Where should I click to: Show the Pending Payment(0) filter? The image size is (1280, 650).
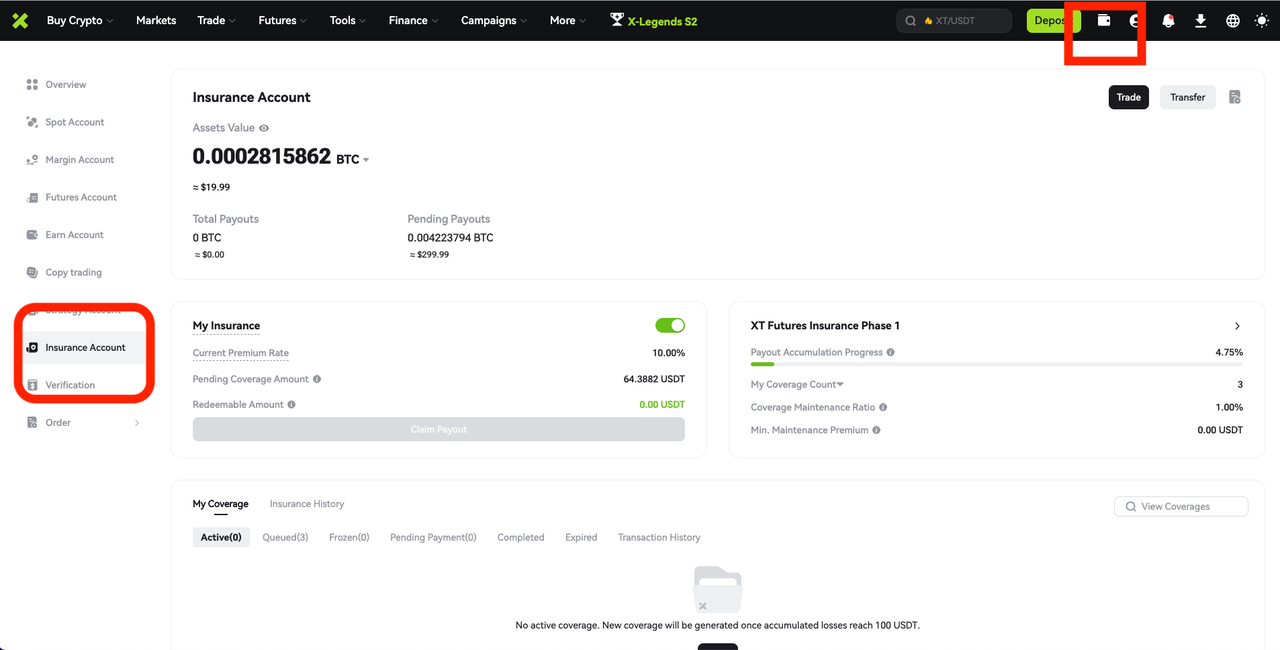coord(433,537)
